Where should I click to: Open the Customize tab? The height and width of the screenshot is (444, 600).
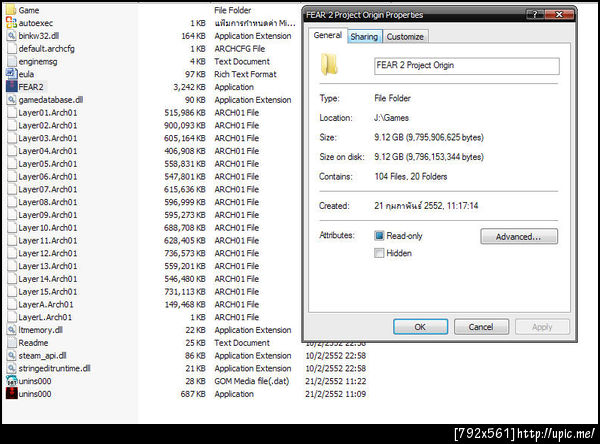[x=405, y=37]
